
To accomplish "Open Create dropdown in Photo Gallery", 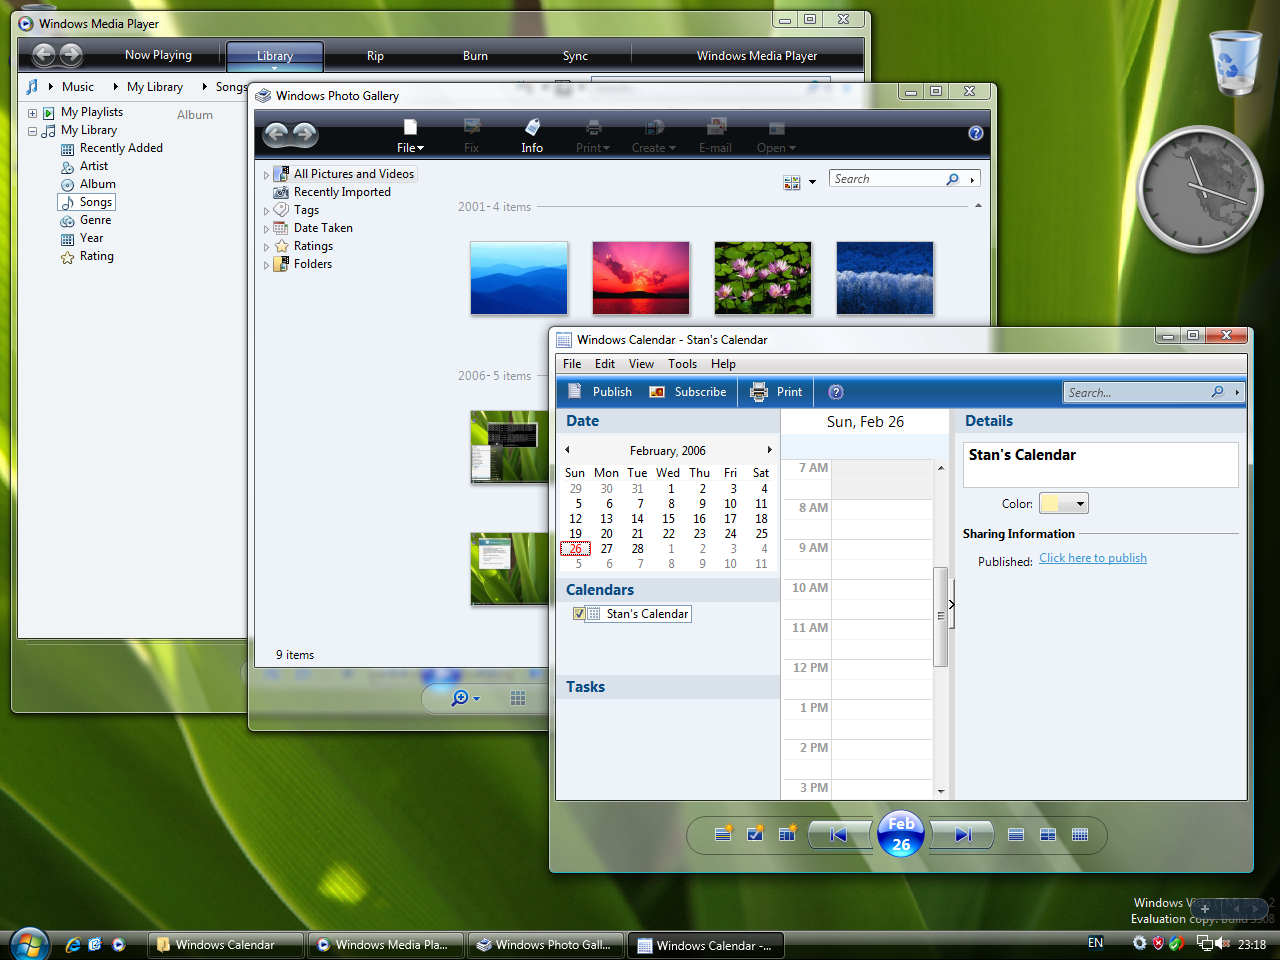I will tap(654, 136).
